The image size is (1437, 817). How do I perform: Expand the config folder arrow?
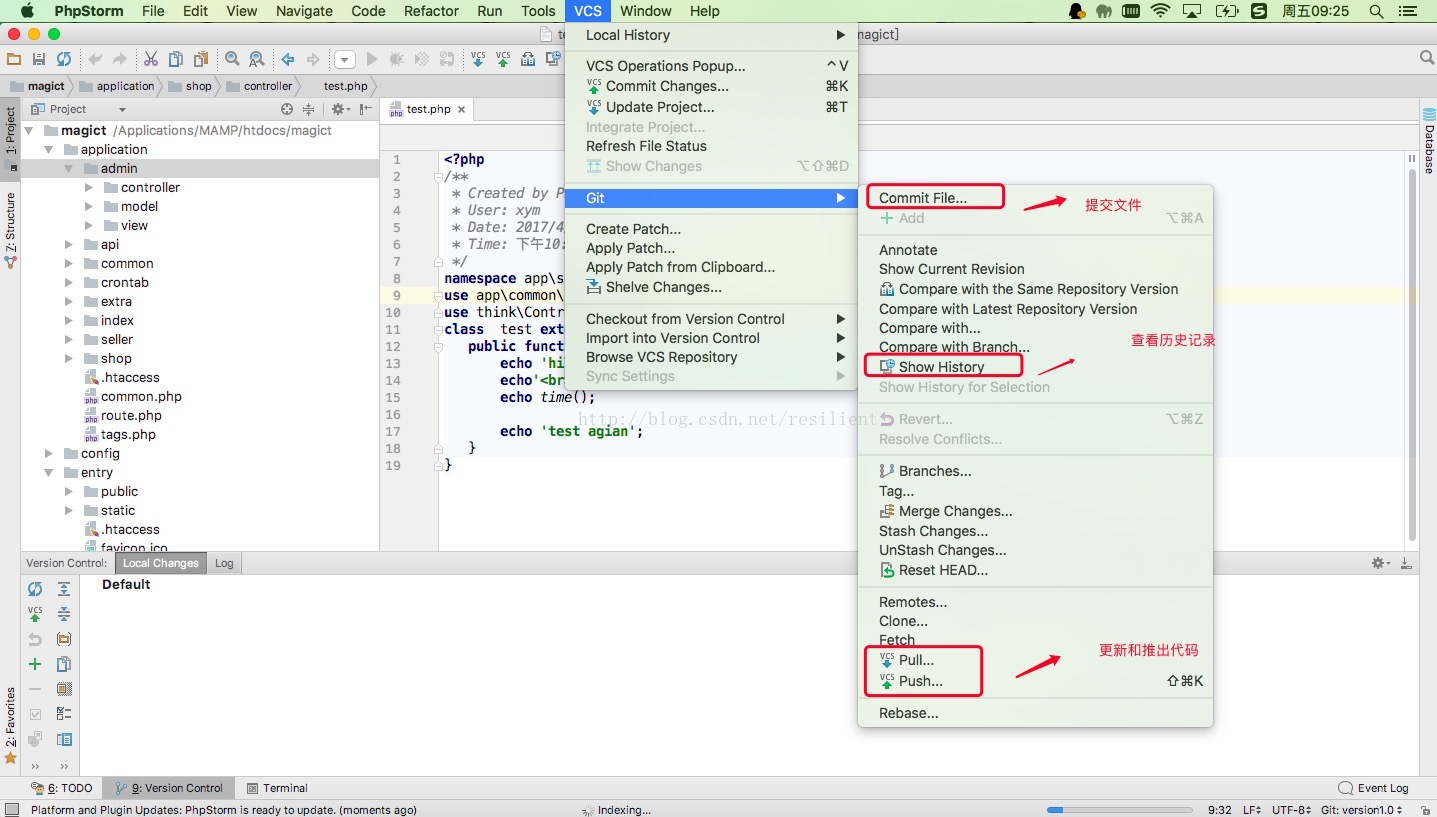(x=49, y=454)
